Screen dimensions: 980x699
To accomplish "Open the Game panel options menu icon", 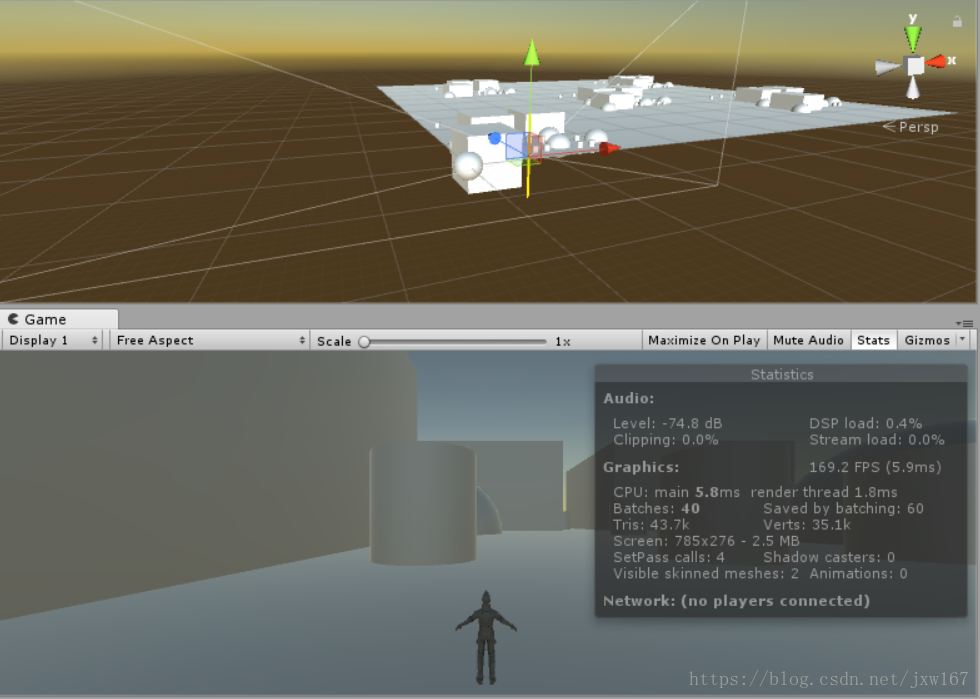I will (x=964, y=323).
